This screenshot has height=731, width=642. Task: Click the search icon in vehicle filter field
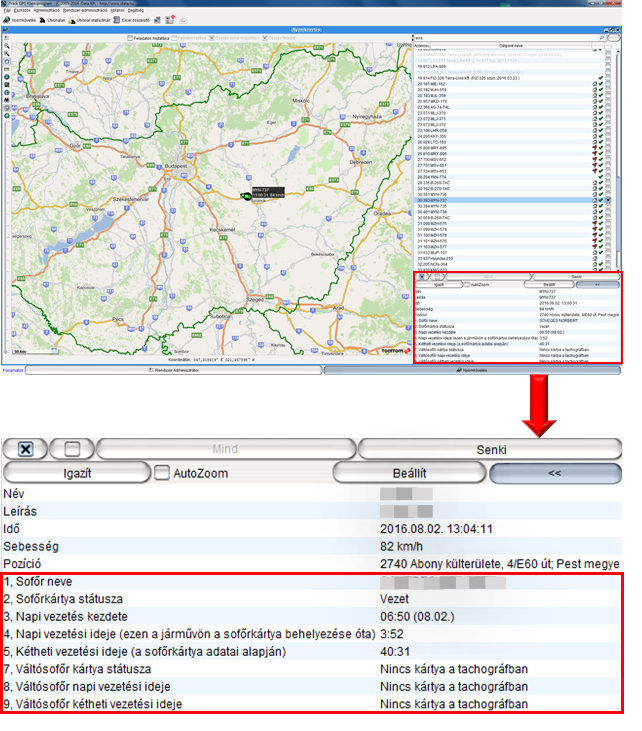[x=601, y=38]
